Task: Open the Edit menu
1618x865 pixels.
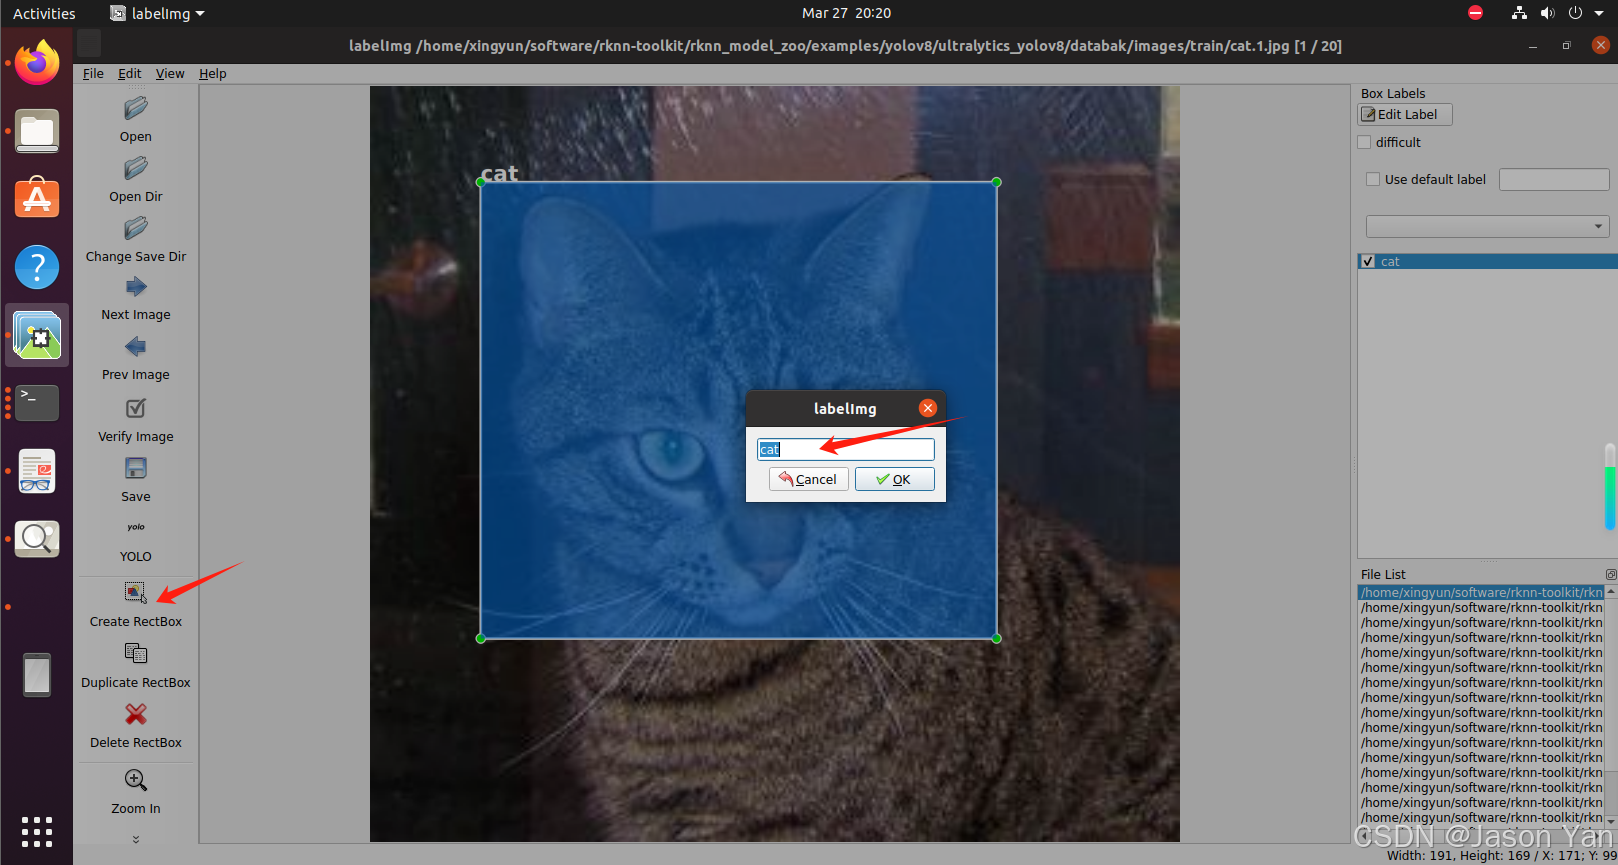Action: tap(129, 73)
